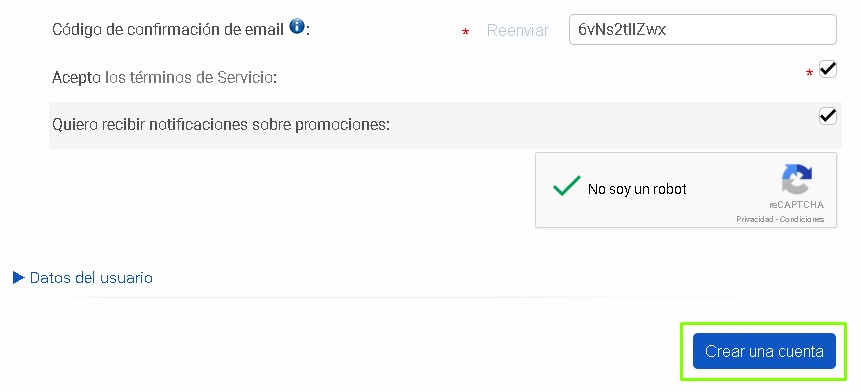Focus the email confirmation code input field
861x392 pixels.
[x=703, y=30]
